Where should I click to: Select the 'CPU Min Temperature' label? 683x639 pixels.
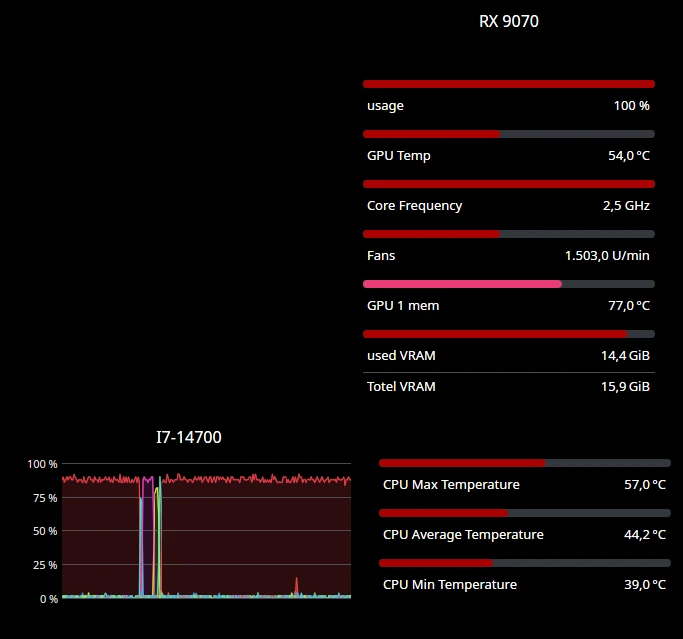pyautogui.click(x=450, y=585)
